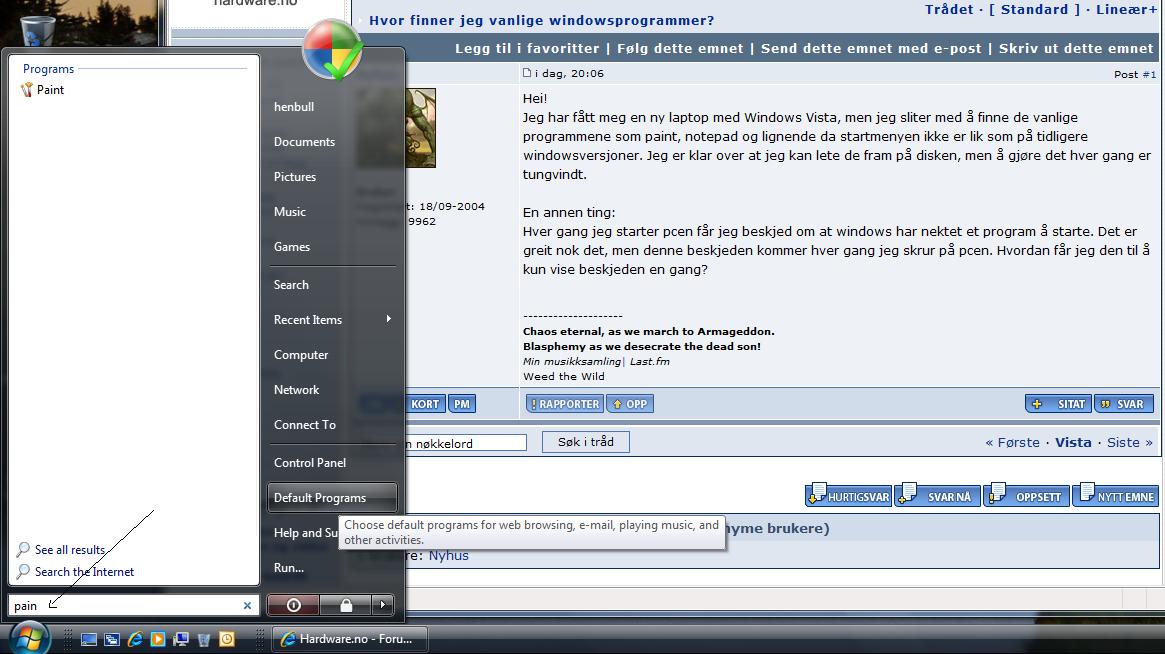Screen dimensions: 1165x654
Task: Click the SVAR reply button on the post
Action: tap(1123, 404)
